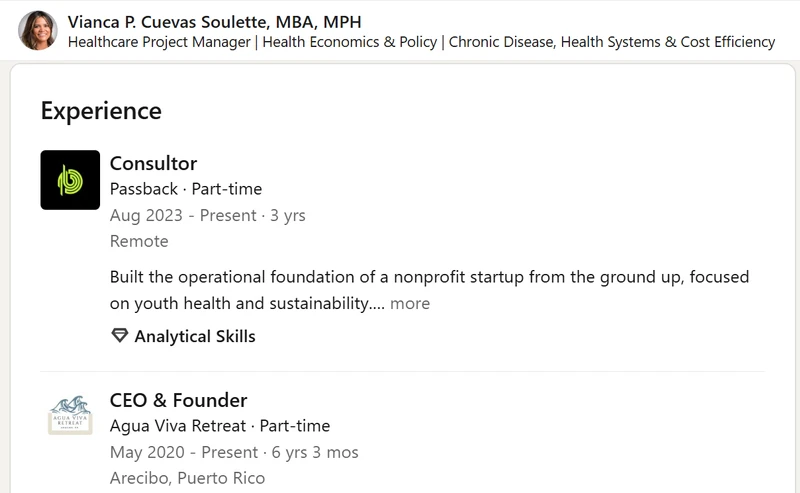
Task: Open the Analytical Skills link
Action: point(195,336)
